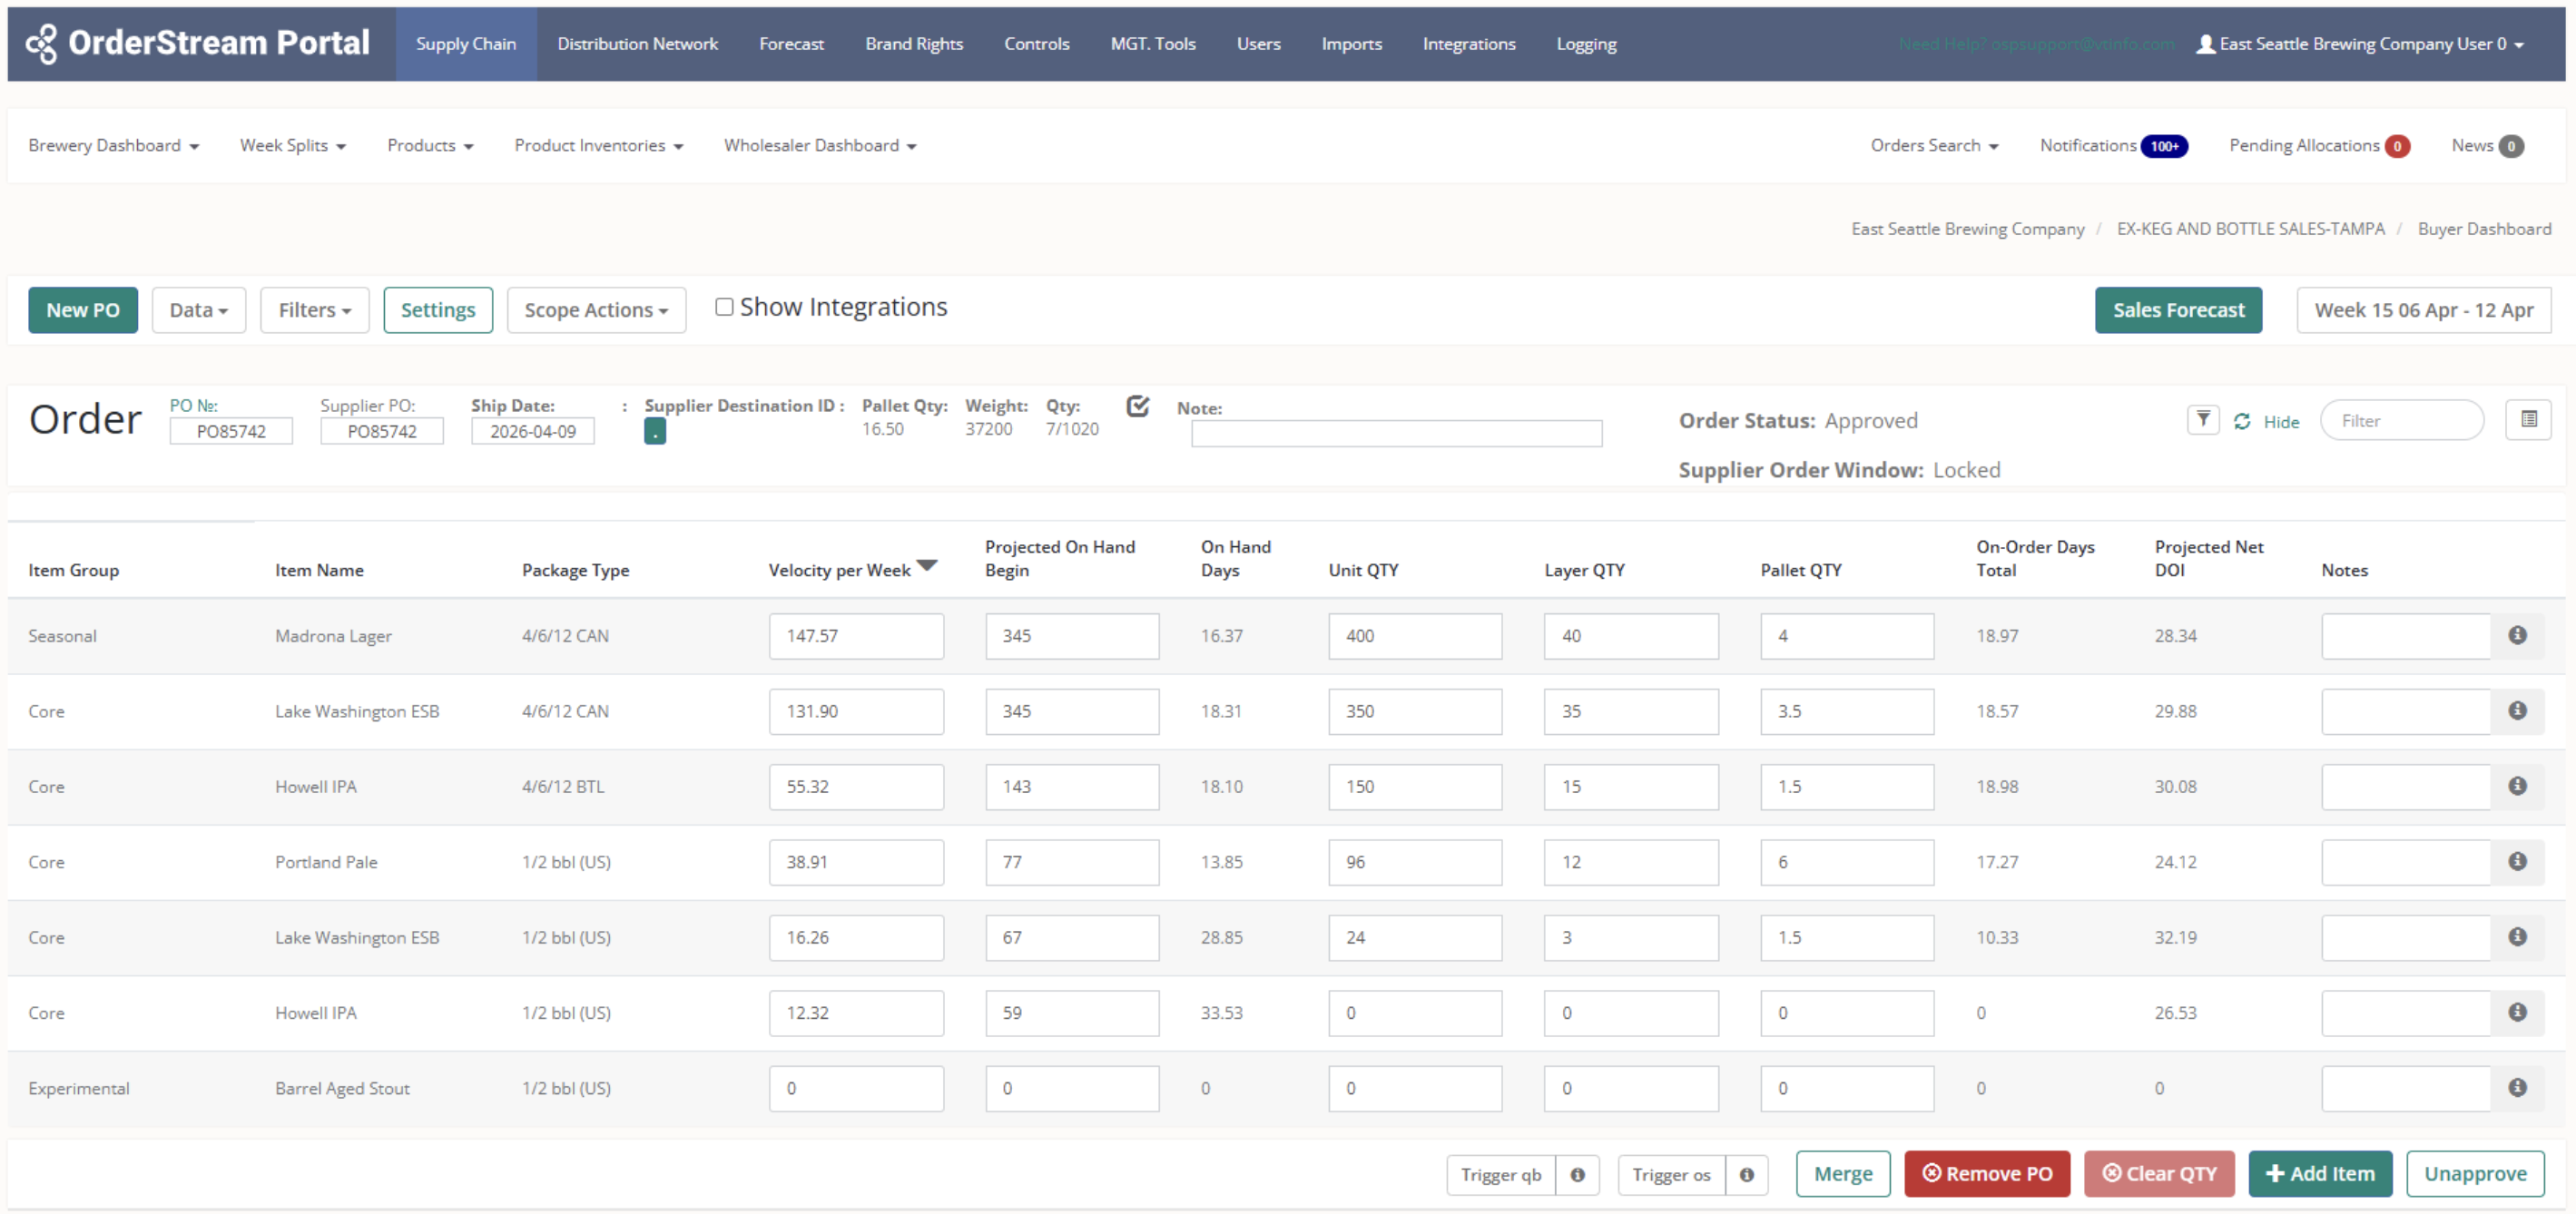
Task: Expand the Week Splits dropdown
Action: tap(292, 146)
